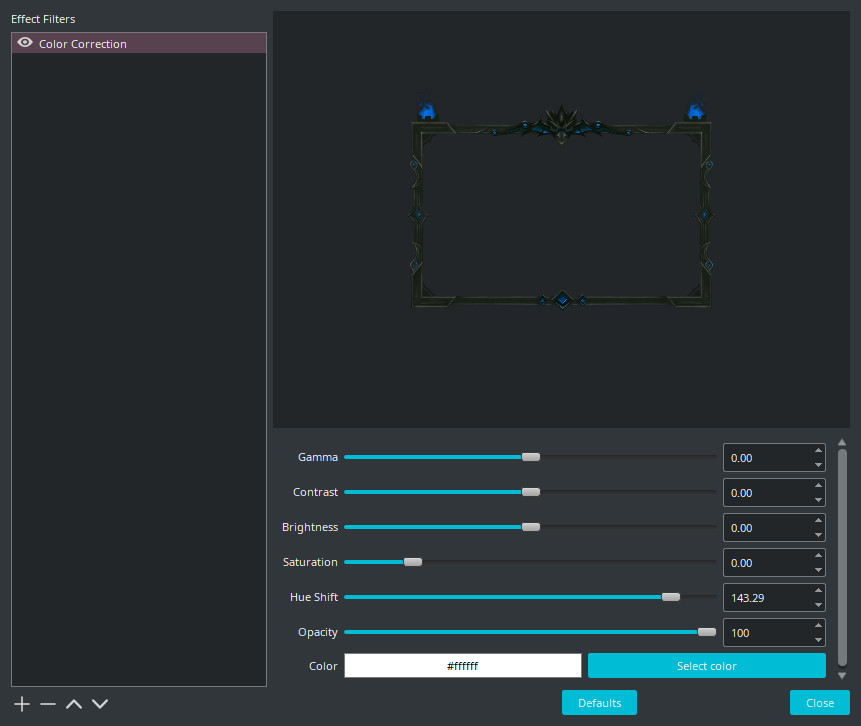Increase Gamma value with up arrow
Screen dimensions: 861x726
coord(818,450)
